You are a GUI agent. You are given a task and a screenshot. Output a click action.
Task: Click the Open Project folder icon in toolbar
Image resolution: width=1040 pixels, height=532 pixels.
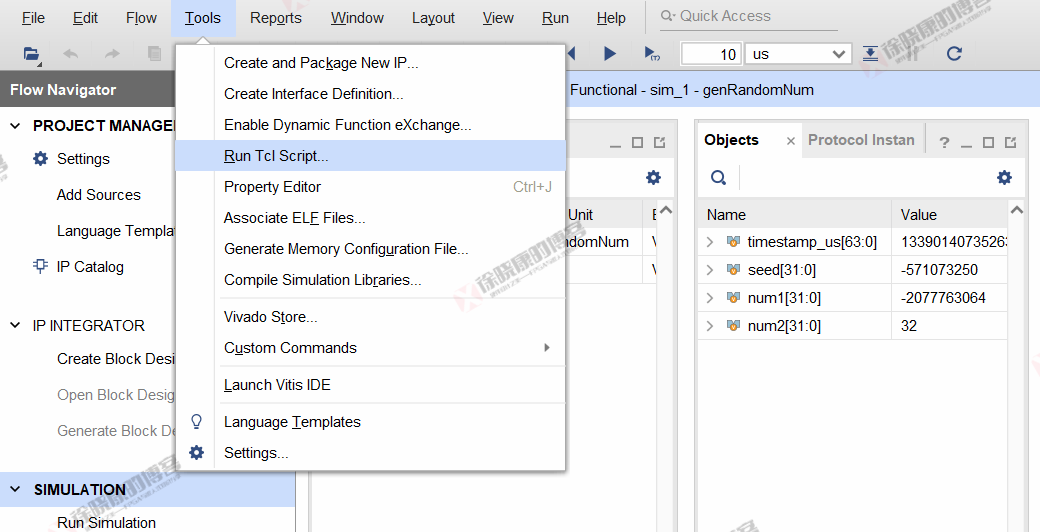tap(32, 54)
